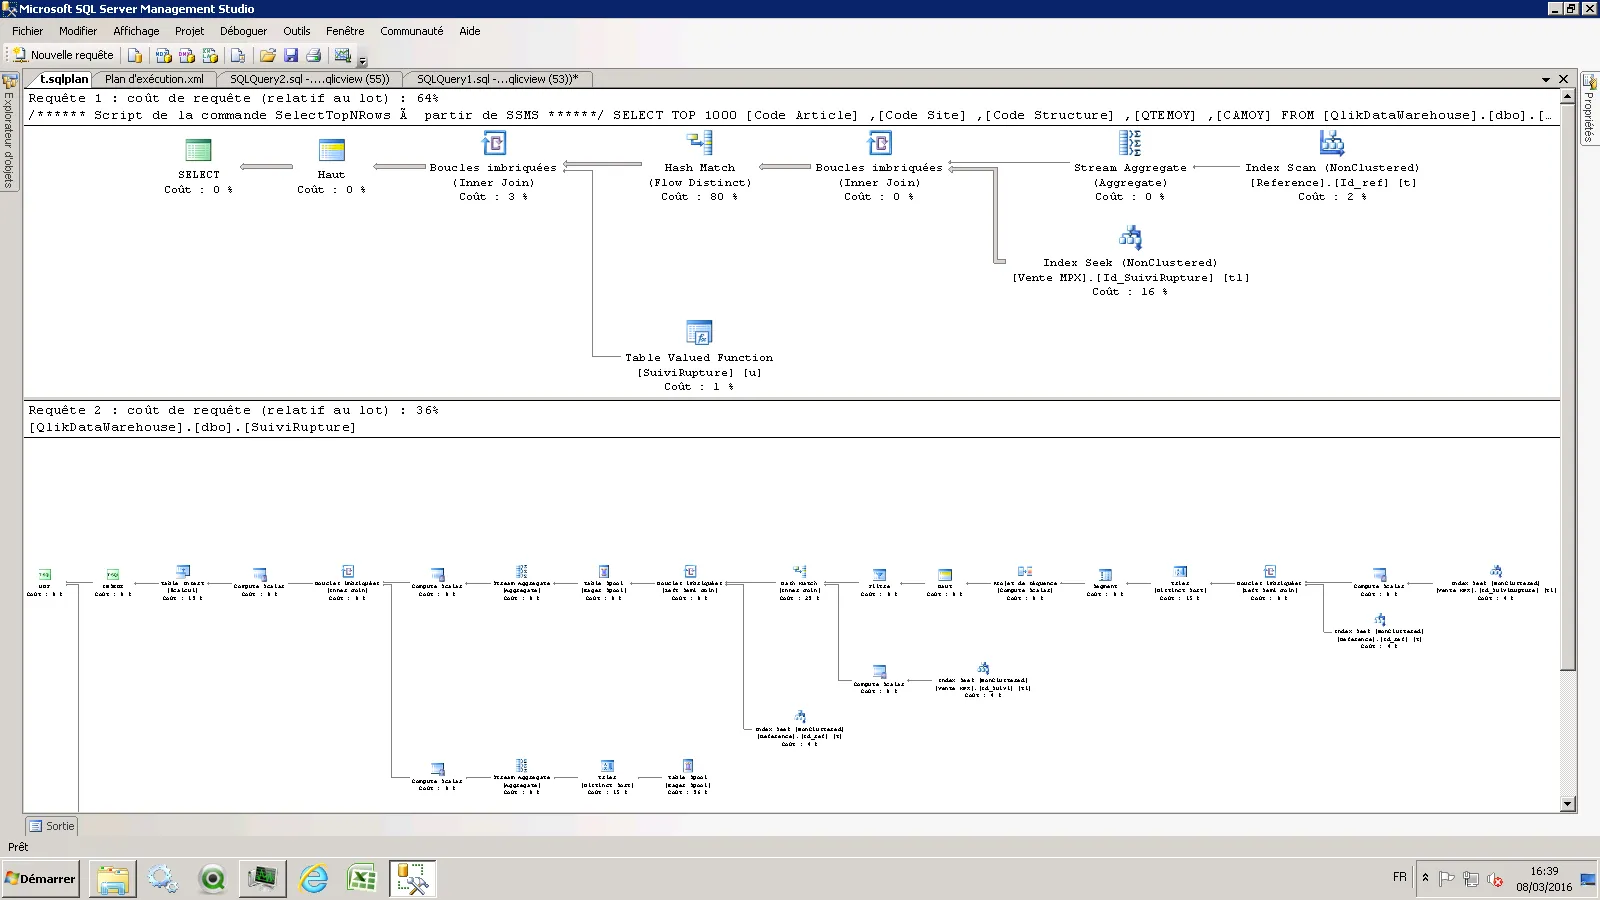Open Excel from the taskbar

coord(361,879)
